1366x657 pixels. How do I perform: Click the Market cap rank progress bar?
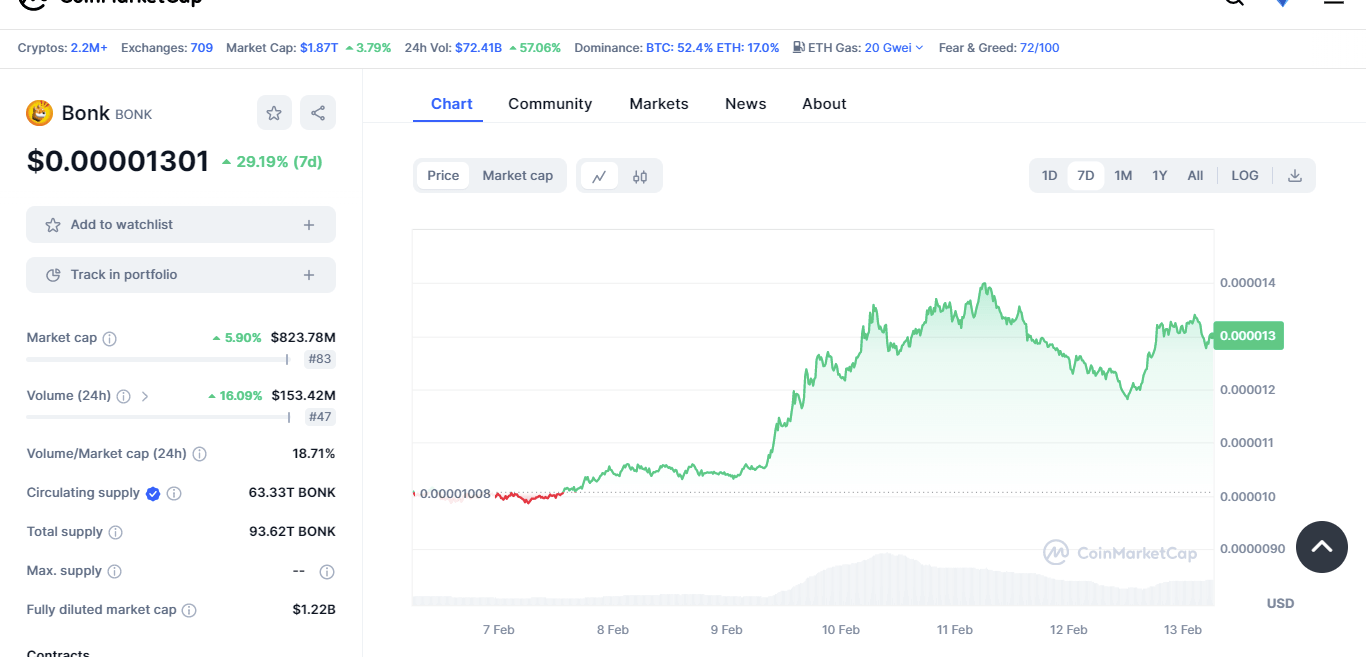[157, 359]
